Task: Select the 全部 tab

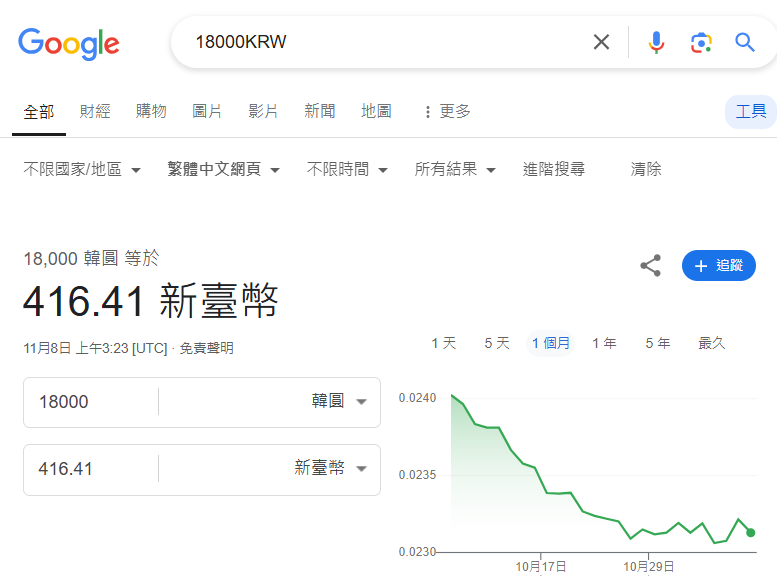Action: pos(39,112)
